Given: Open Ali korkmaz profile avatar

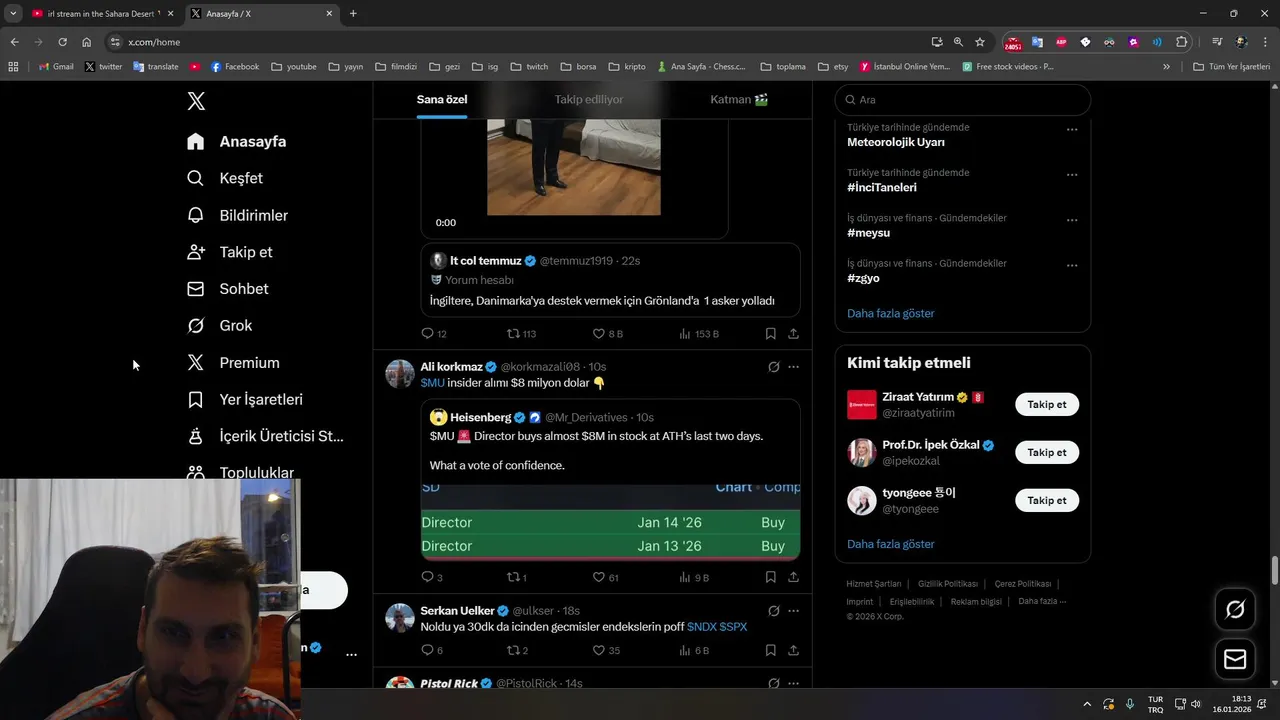Looking at the screenshot, I should 400,374.
